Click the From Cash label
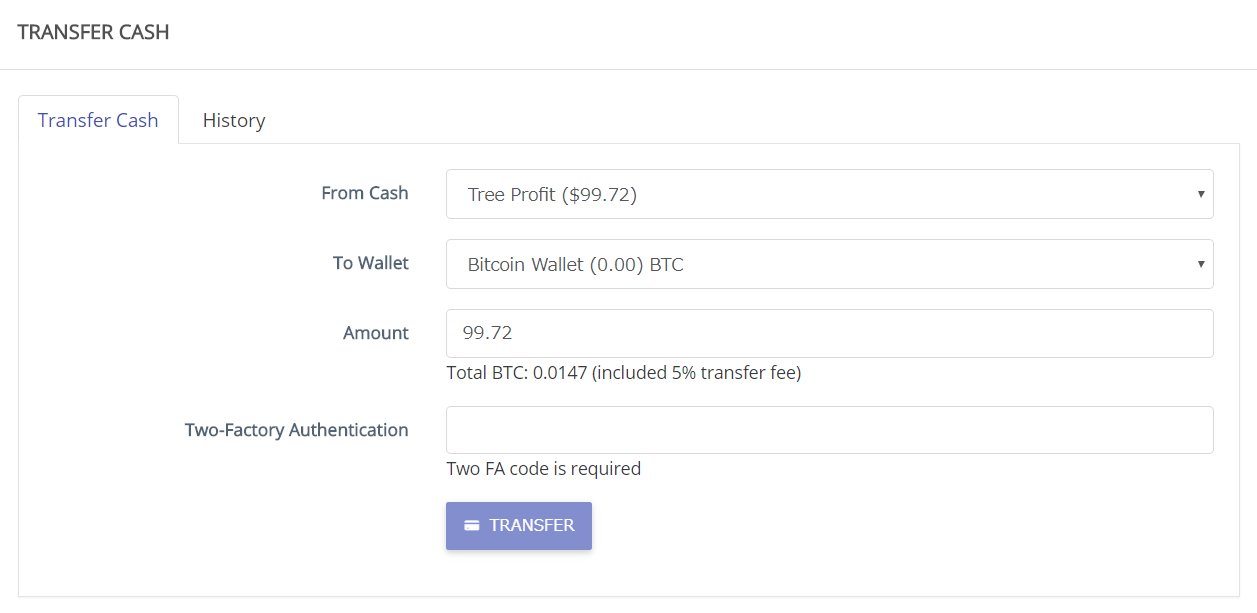This screenshot has width=1257, height=613. [x=364, y=193]
